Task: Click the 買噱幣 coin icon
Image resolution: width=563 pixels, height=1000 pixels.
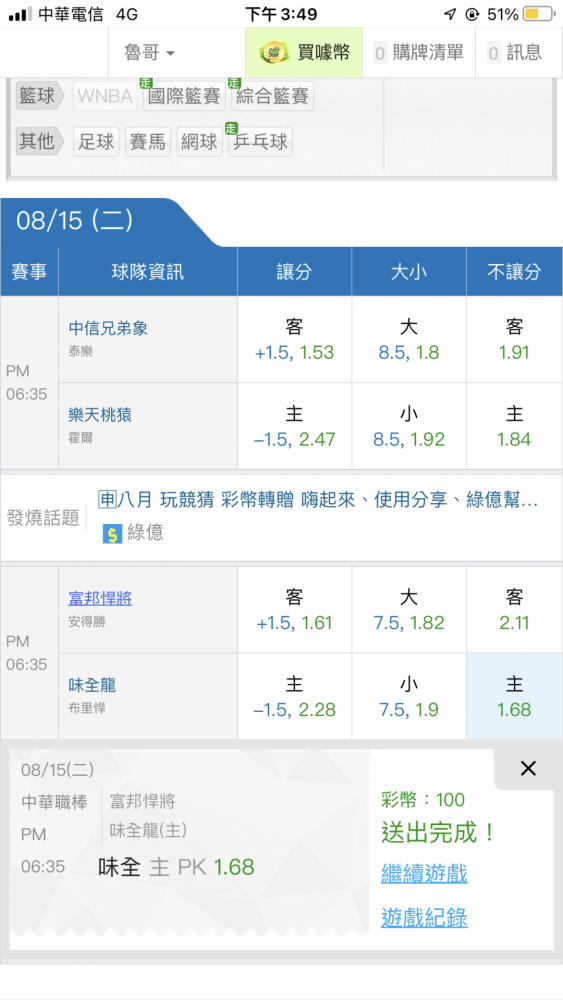Action: click(274, 52)
